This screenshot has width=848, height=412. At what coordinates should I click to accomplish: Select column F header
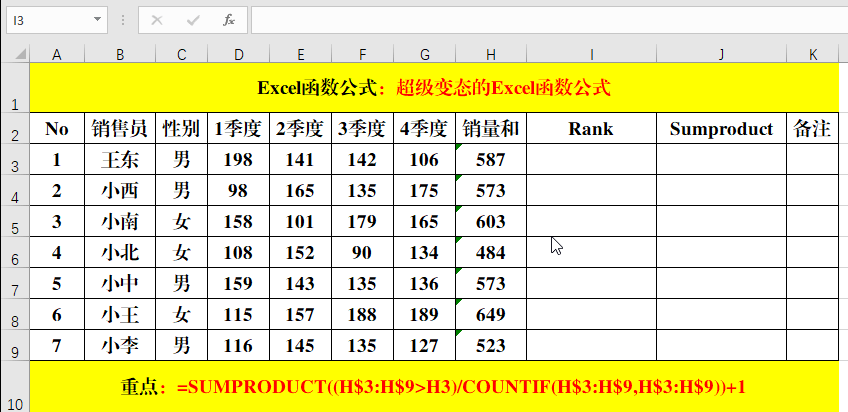[x=363, y=54]
